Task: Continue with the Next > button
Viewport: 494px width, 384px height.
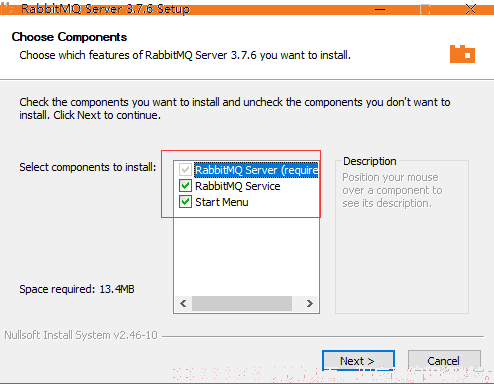Action: 358,360
